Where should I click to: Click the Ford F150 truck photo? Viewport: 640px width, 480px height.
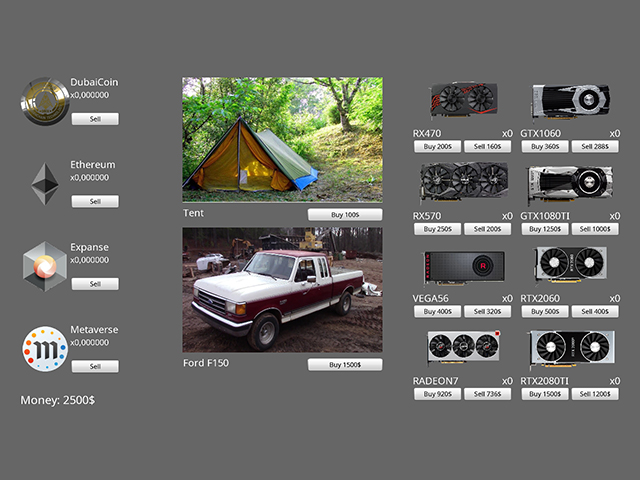point(282,290)
